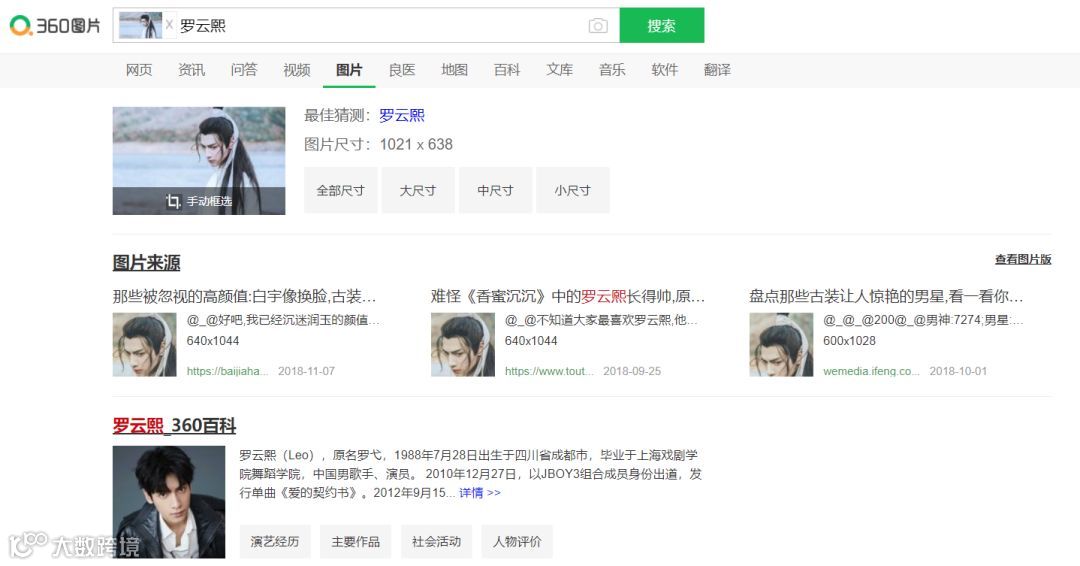Jump to the 社会活动 section
The height and width of the screenshot is (566, 1080).
(436, 541)
